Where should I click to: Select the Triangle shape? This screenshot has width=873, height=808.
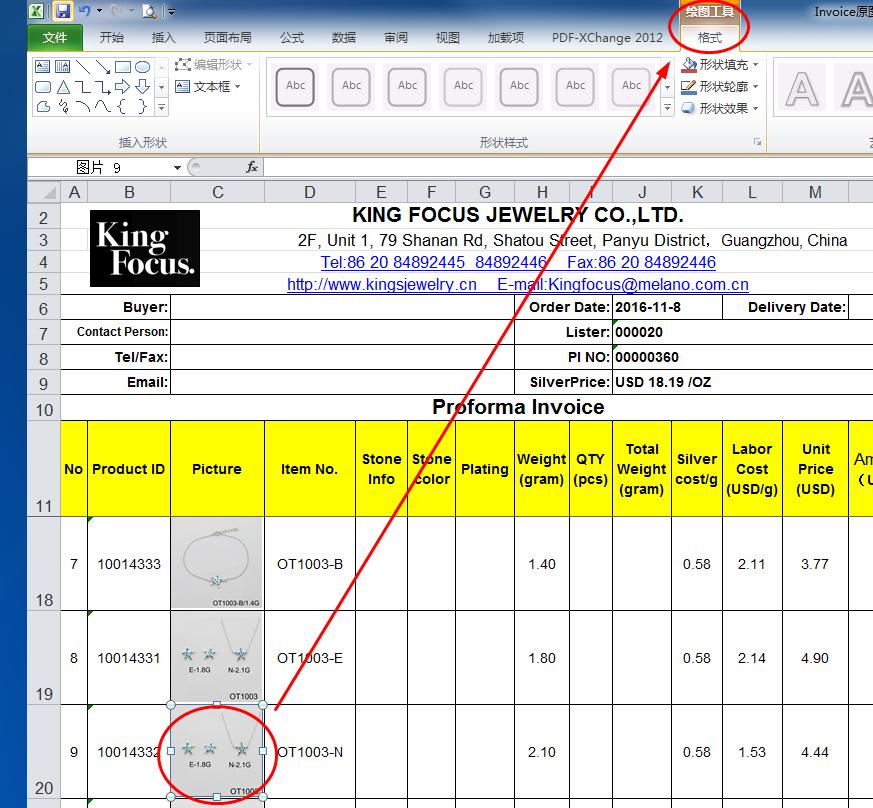coord(63,87)
